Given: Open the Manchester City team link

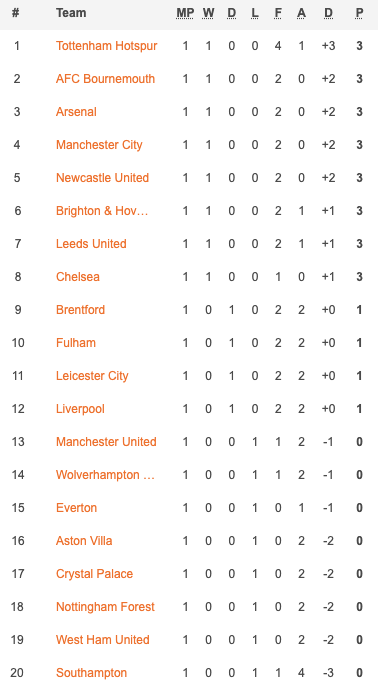Looking at the screenshot, I should [x=99, y=145].
